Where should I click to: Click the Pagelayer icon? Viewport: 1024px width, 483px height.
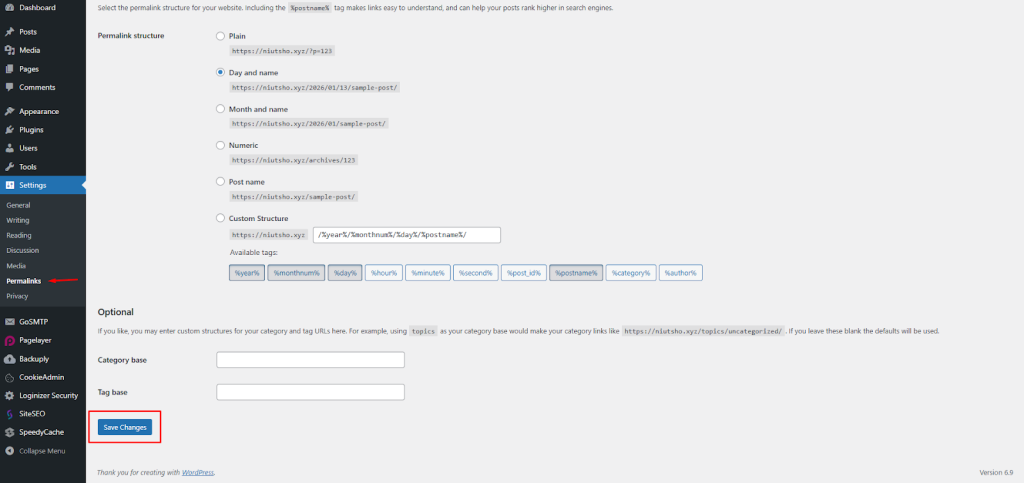coord(9,340)
